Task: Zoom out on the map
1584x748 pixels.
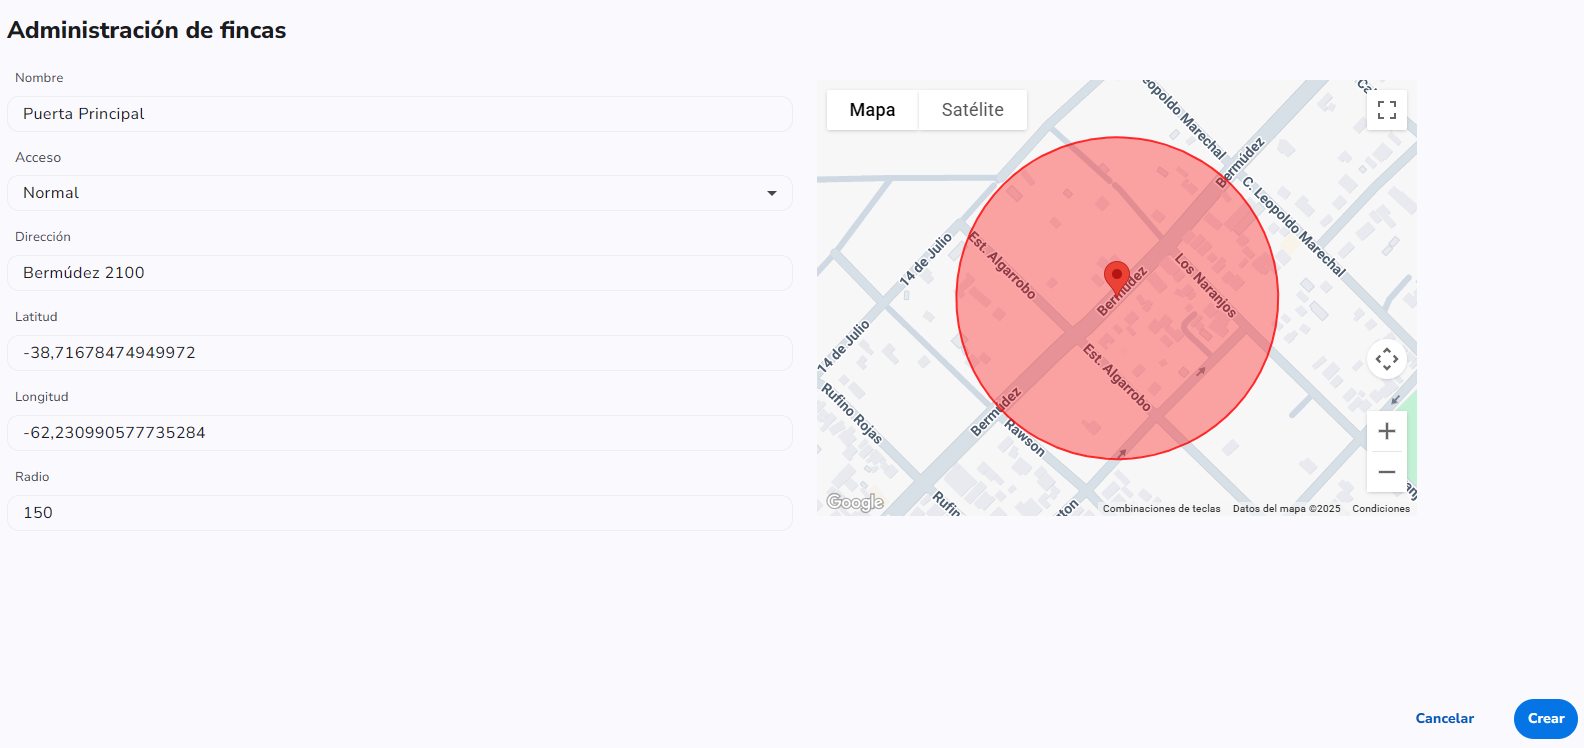Action: pyautogui.click(x=1386, y=472)
